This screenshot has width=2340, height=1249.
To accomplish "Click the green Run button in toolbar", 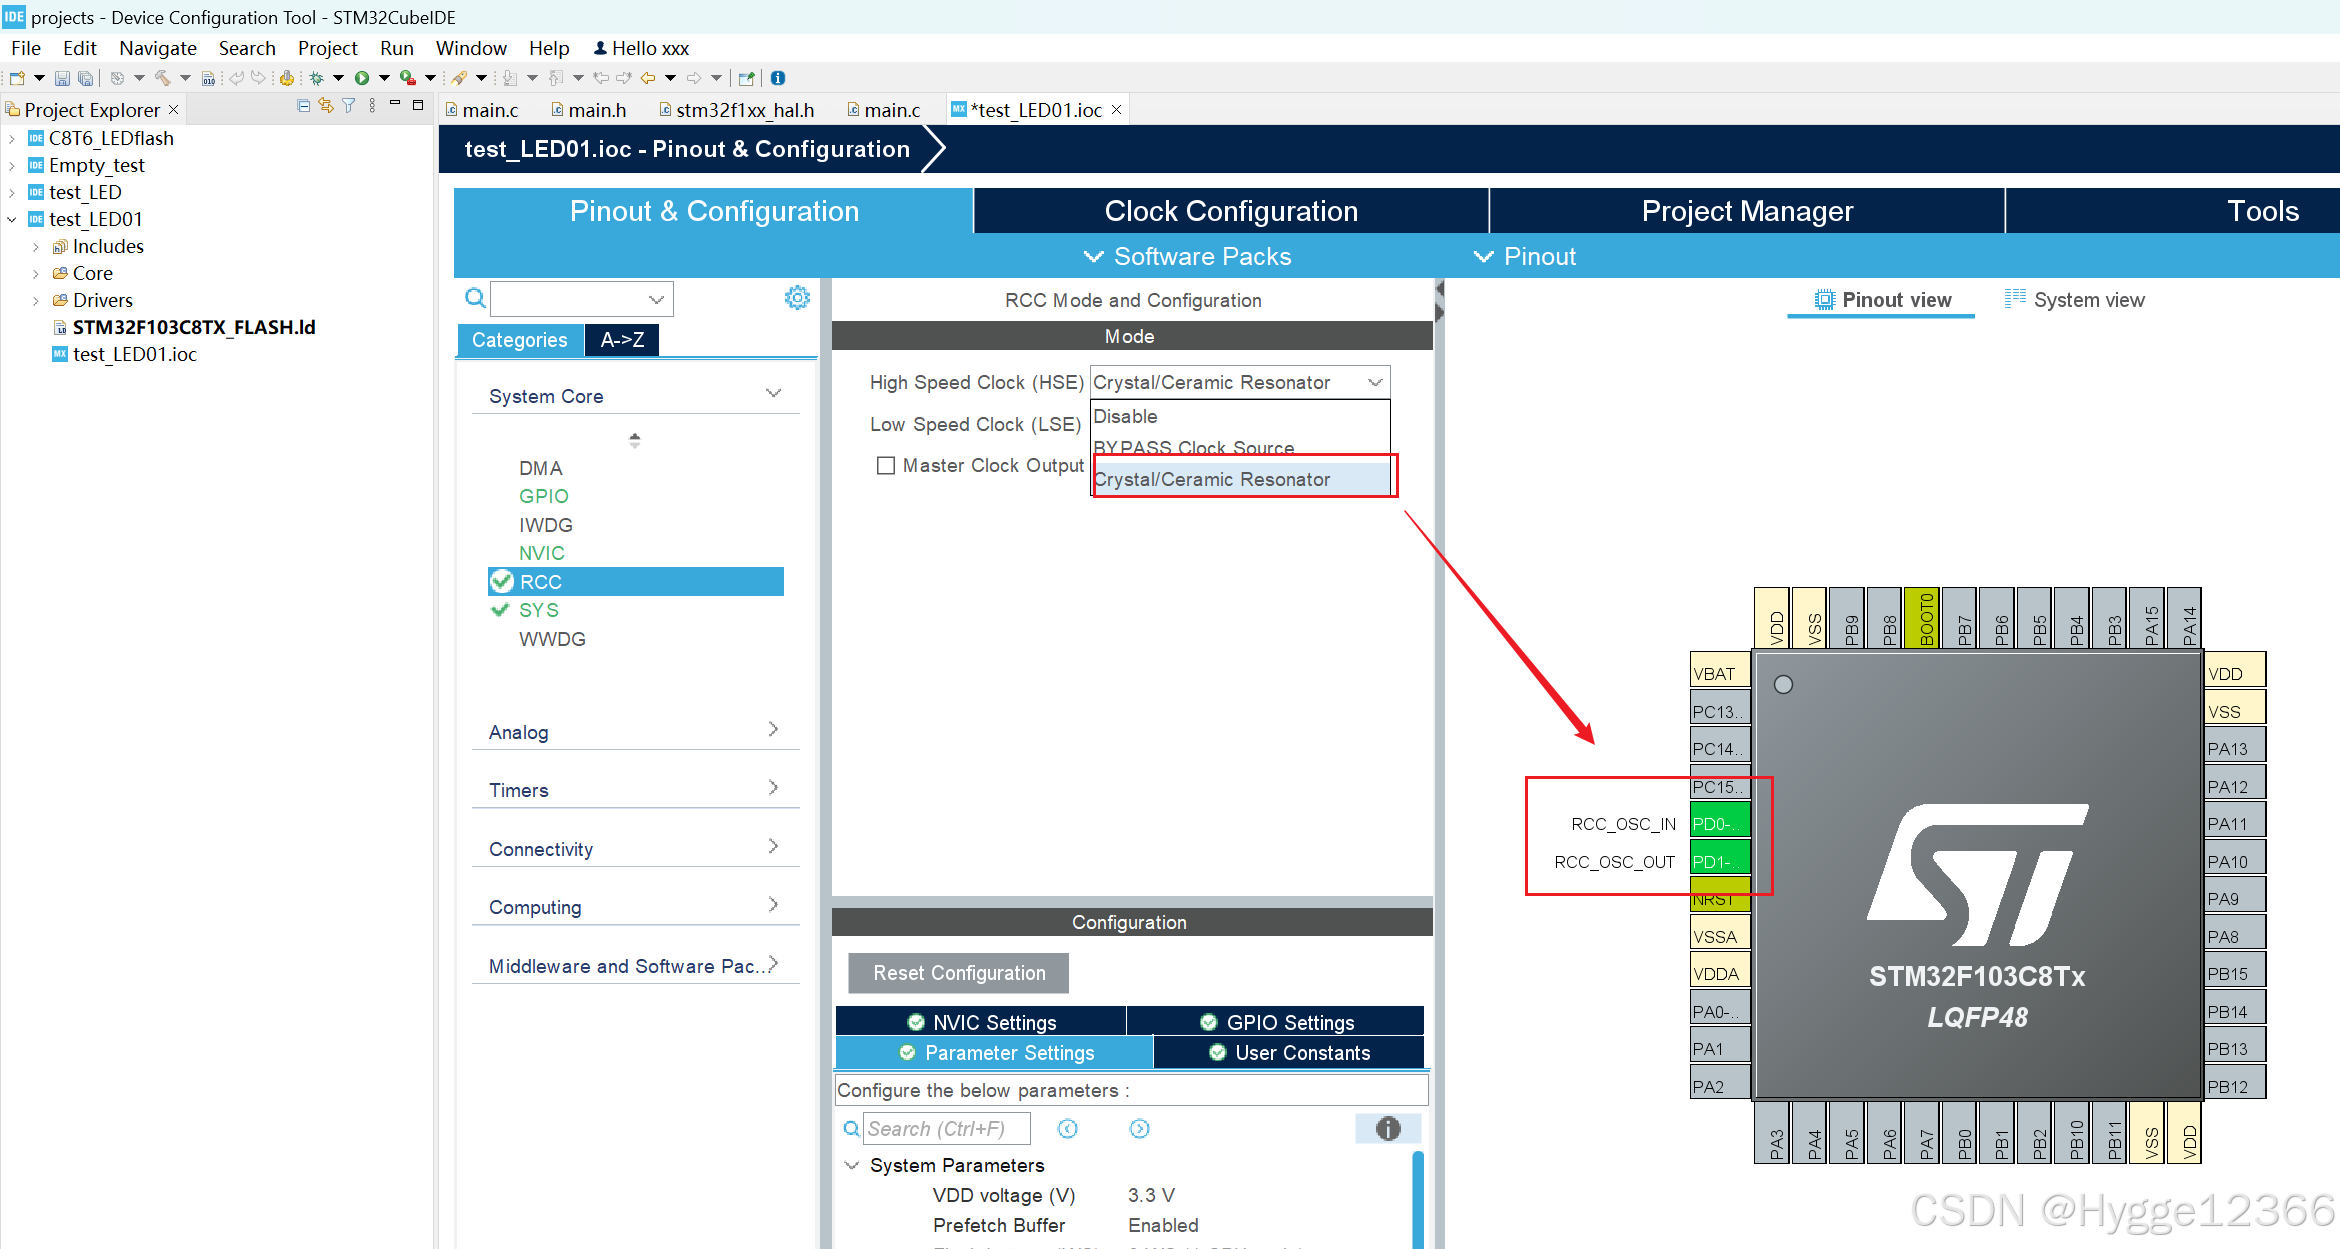I will point(362,78).
